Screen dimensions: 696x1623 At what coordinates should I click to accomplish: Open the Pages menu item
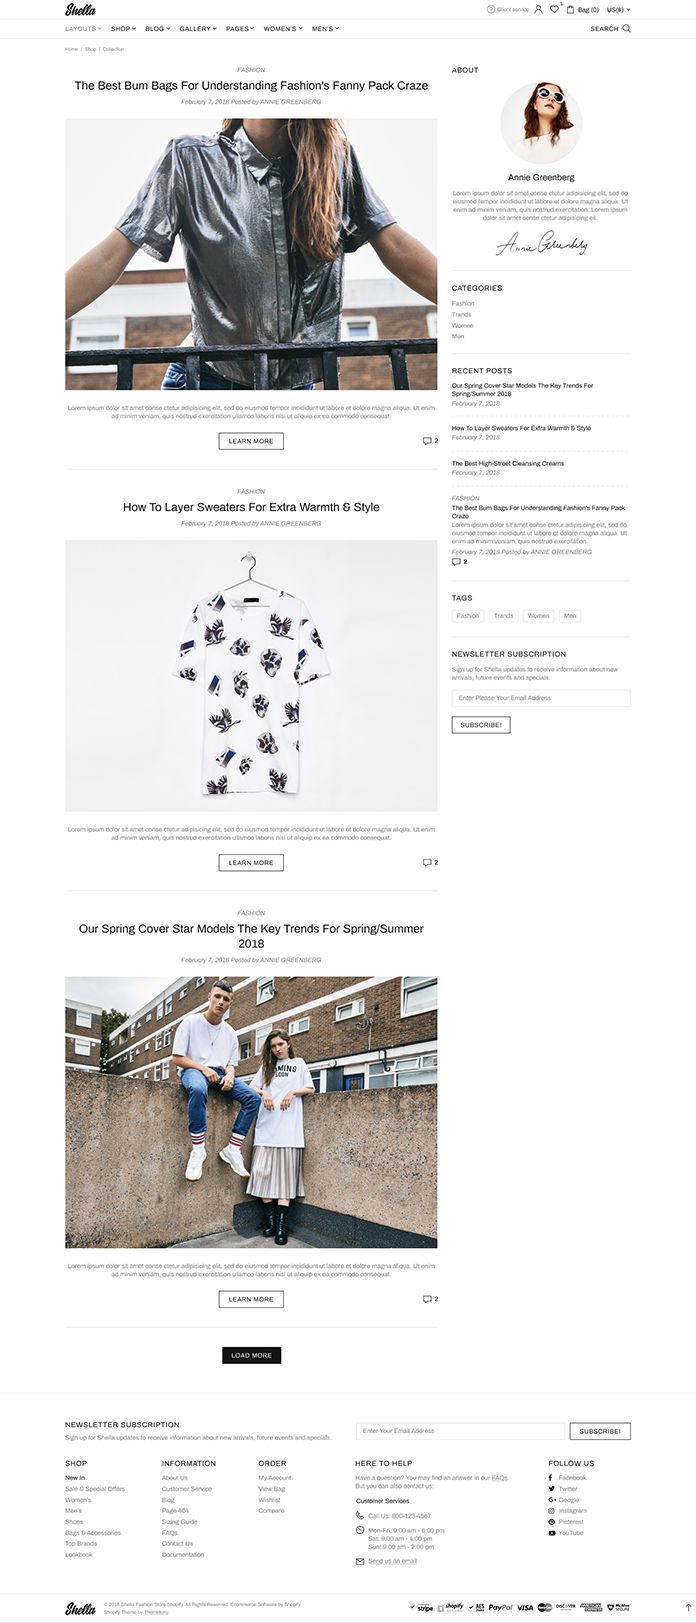(x=240, y=29)
